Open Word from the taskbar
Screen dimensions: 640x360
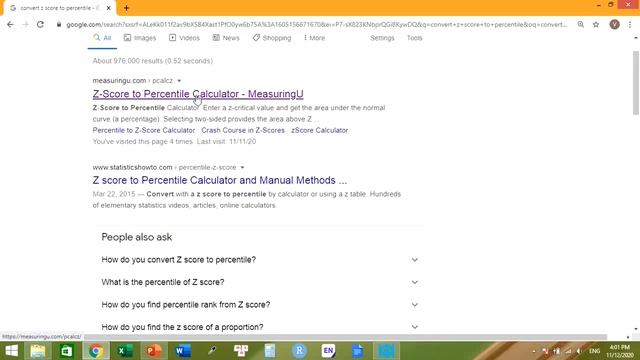point(183,351)
